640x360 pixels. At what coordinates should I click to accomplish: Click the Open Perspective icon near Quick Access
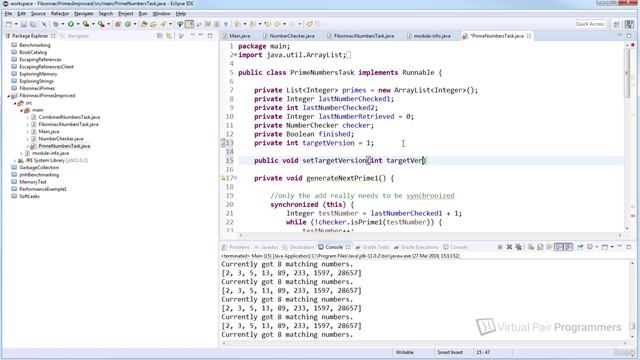(x=617, y=24)
